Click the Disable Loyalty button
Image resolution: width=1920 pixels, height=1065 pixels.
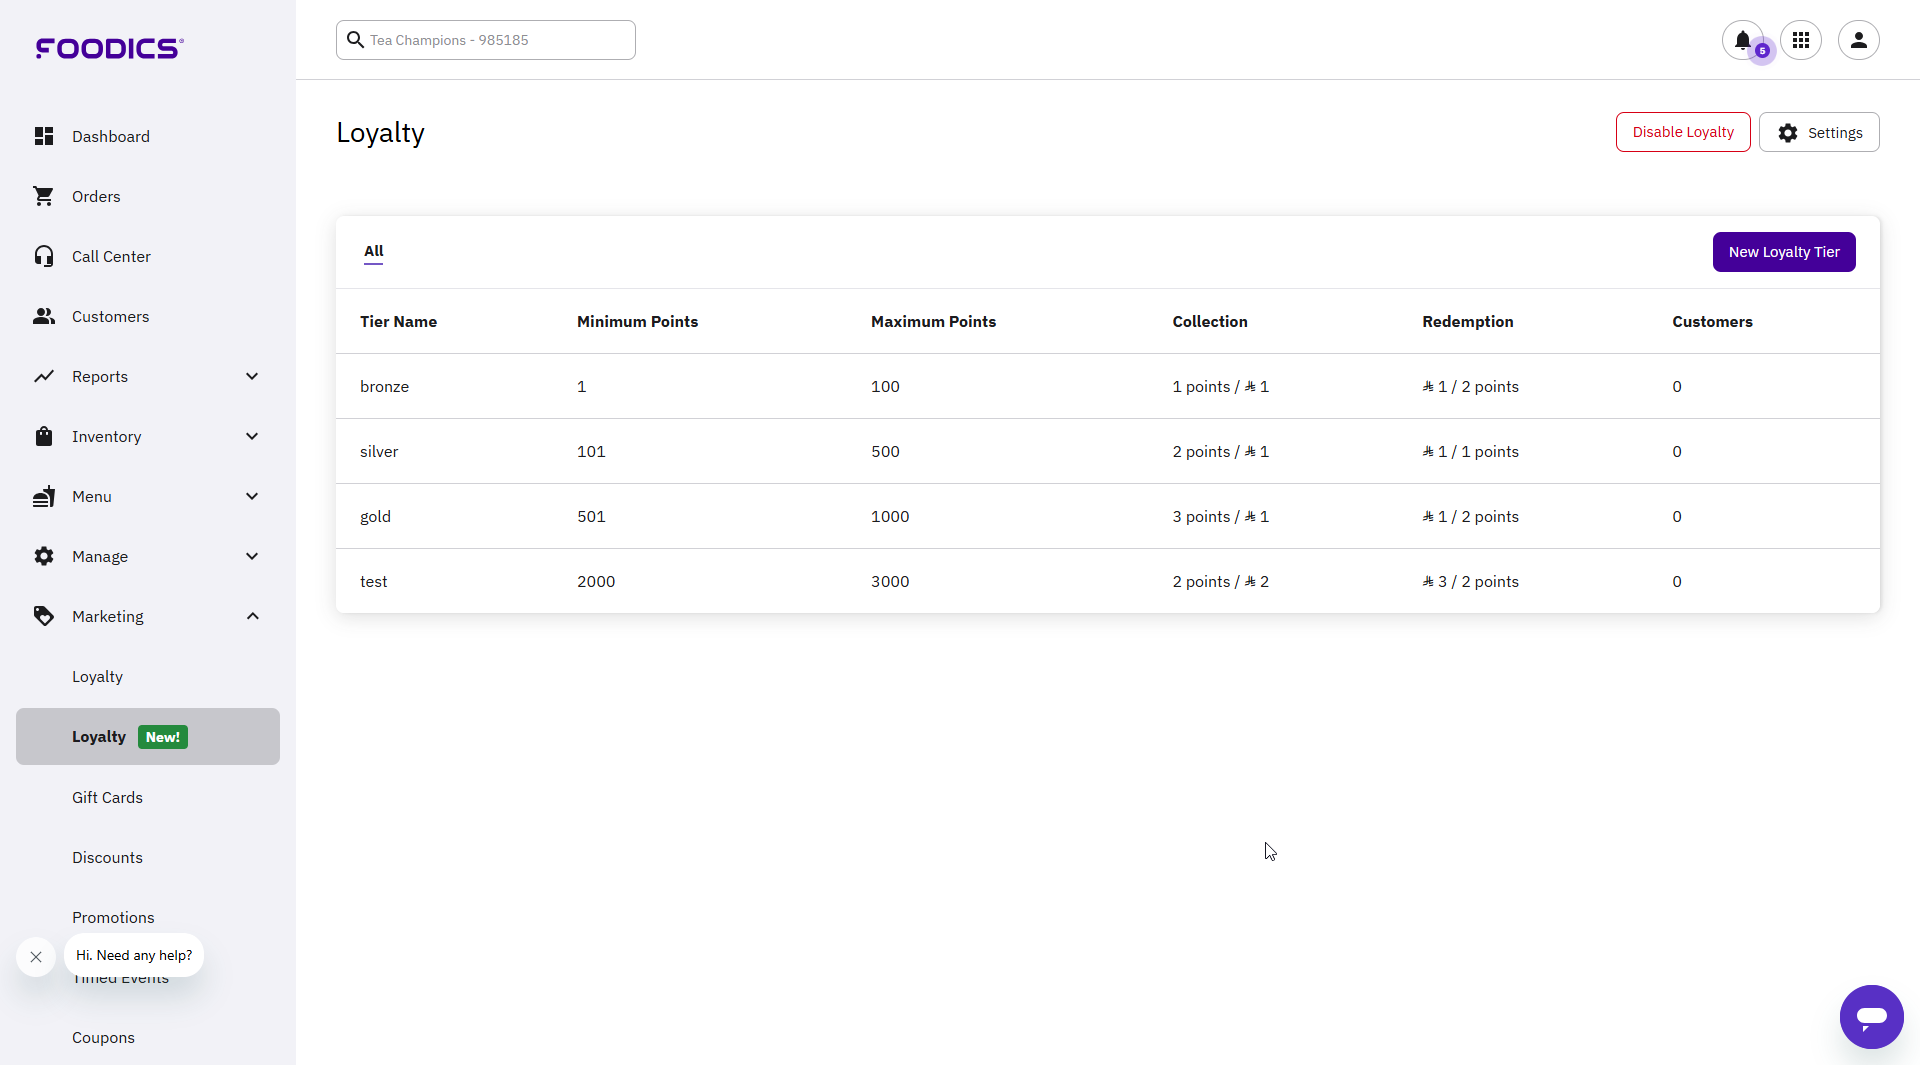tap(1682, 131)
